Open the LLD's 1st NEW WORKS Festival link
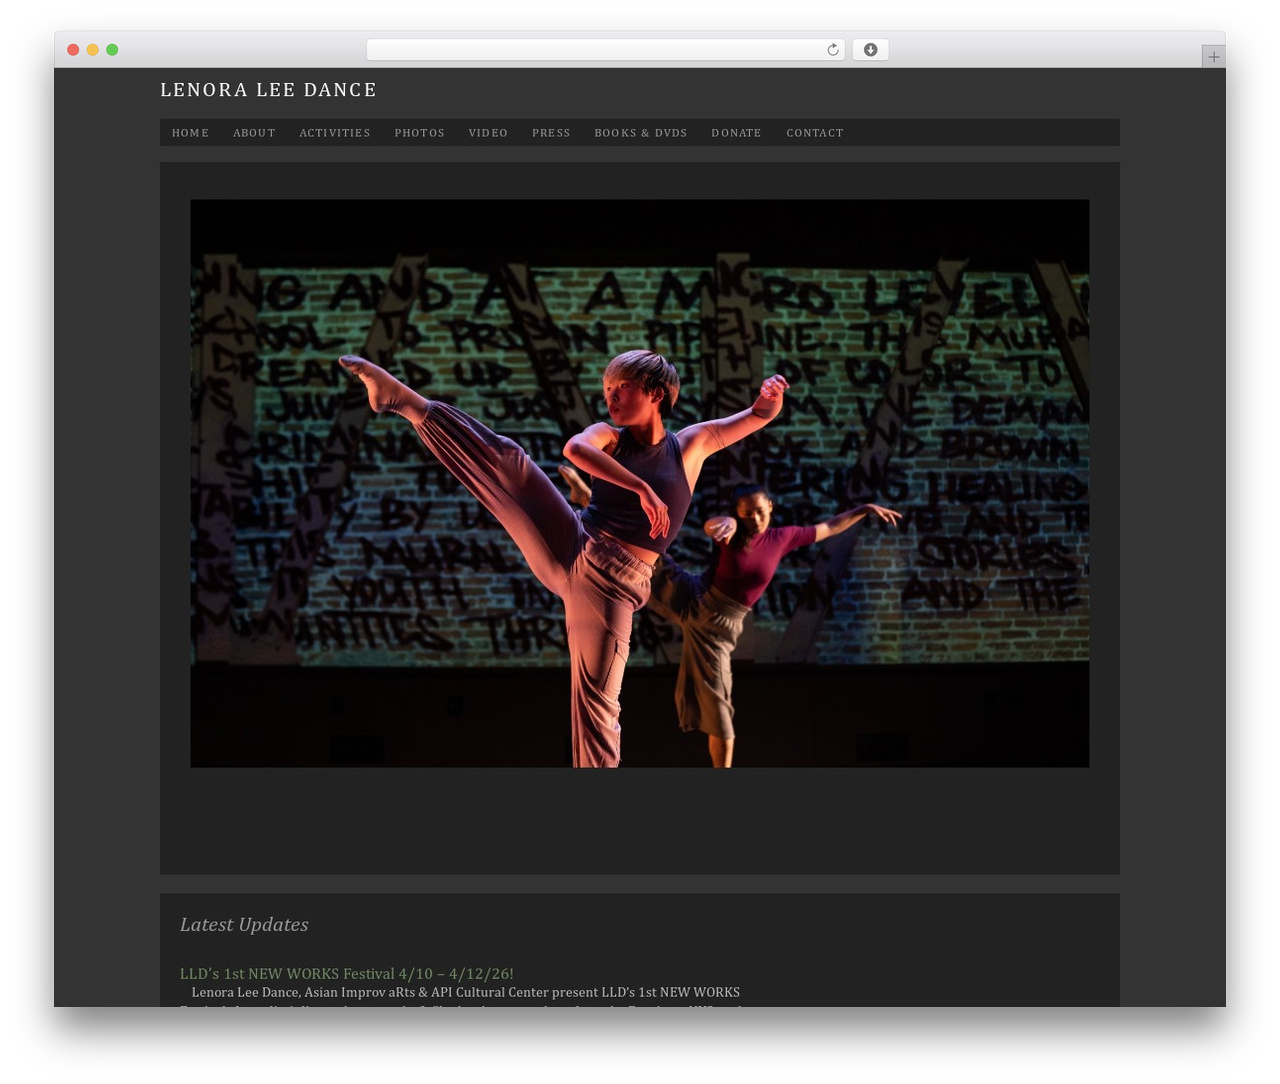1280x1084 pixels. coord(346,973)
